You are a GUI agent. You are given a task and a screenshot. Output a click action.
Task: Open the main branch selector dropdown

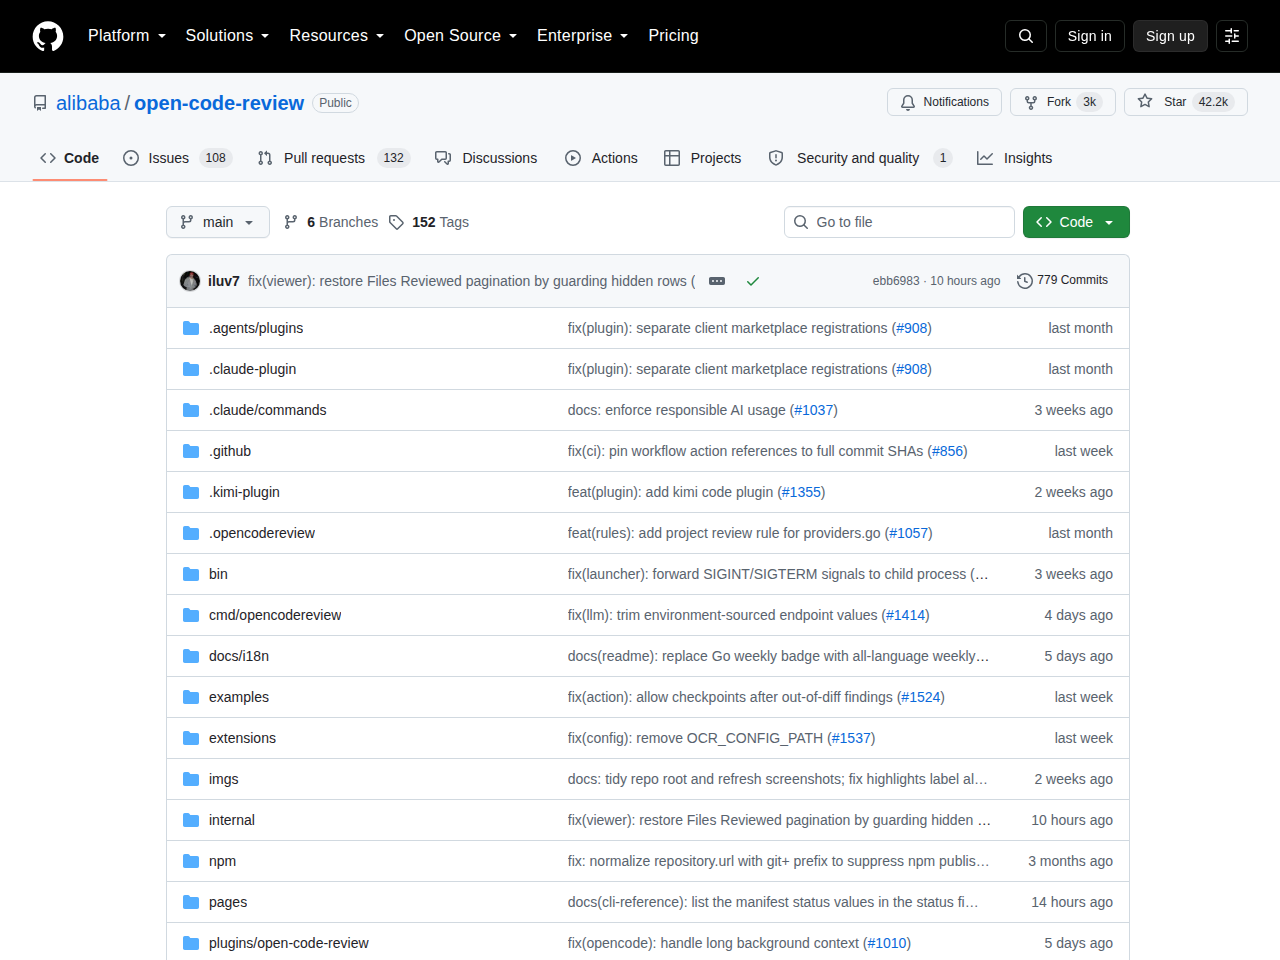[218, 222]
